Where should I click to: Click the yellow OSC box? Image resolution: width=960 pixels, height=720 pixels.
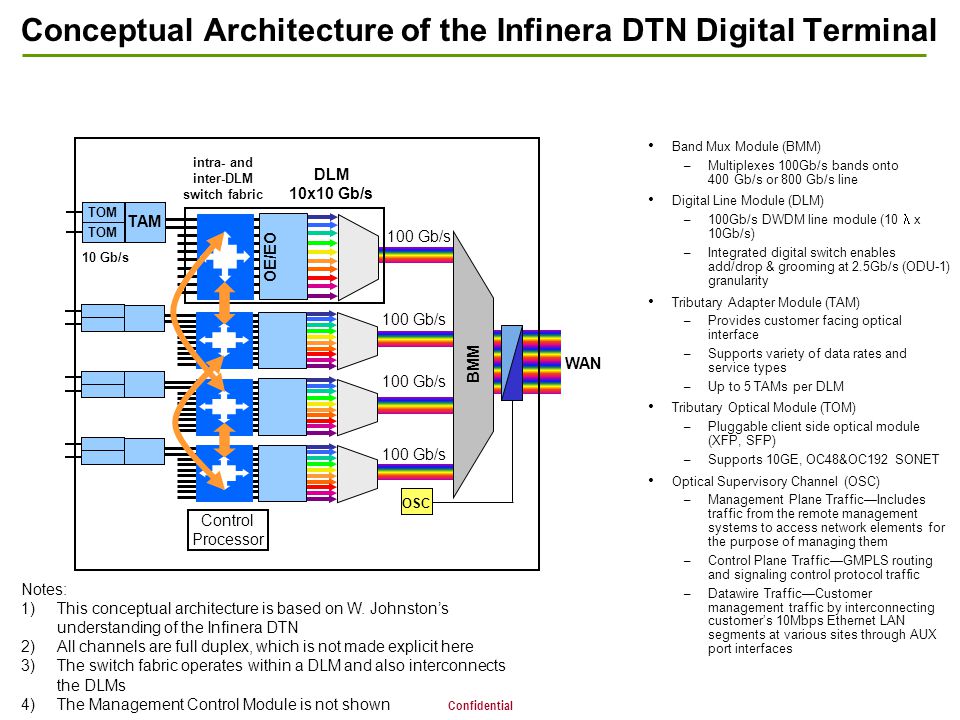pyautogui.click(x=416, y=501)
